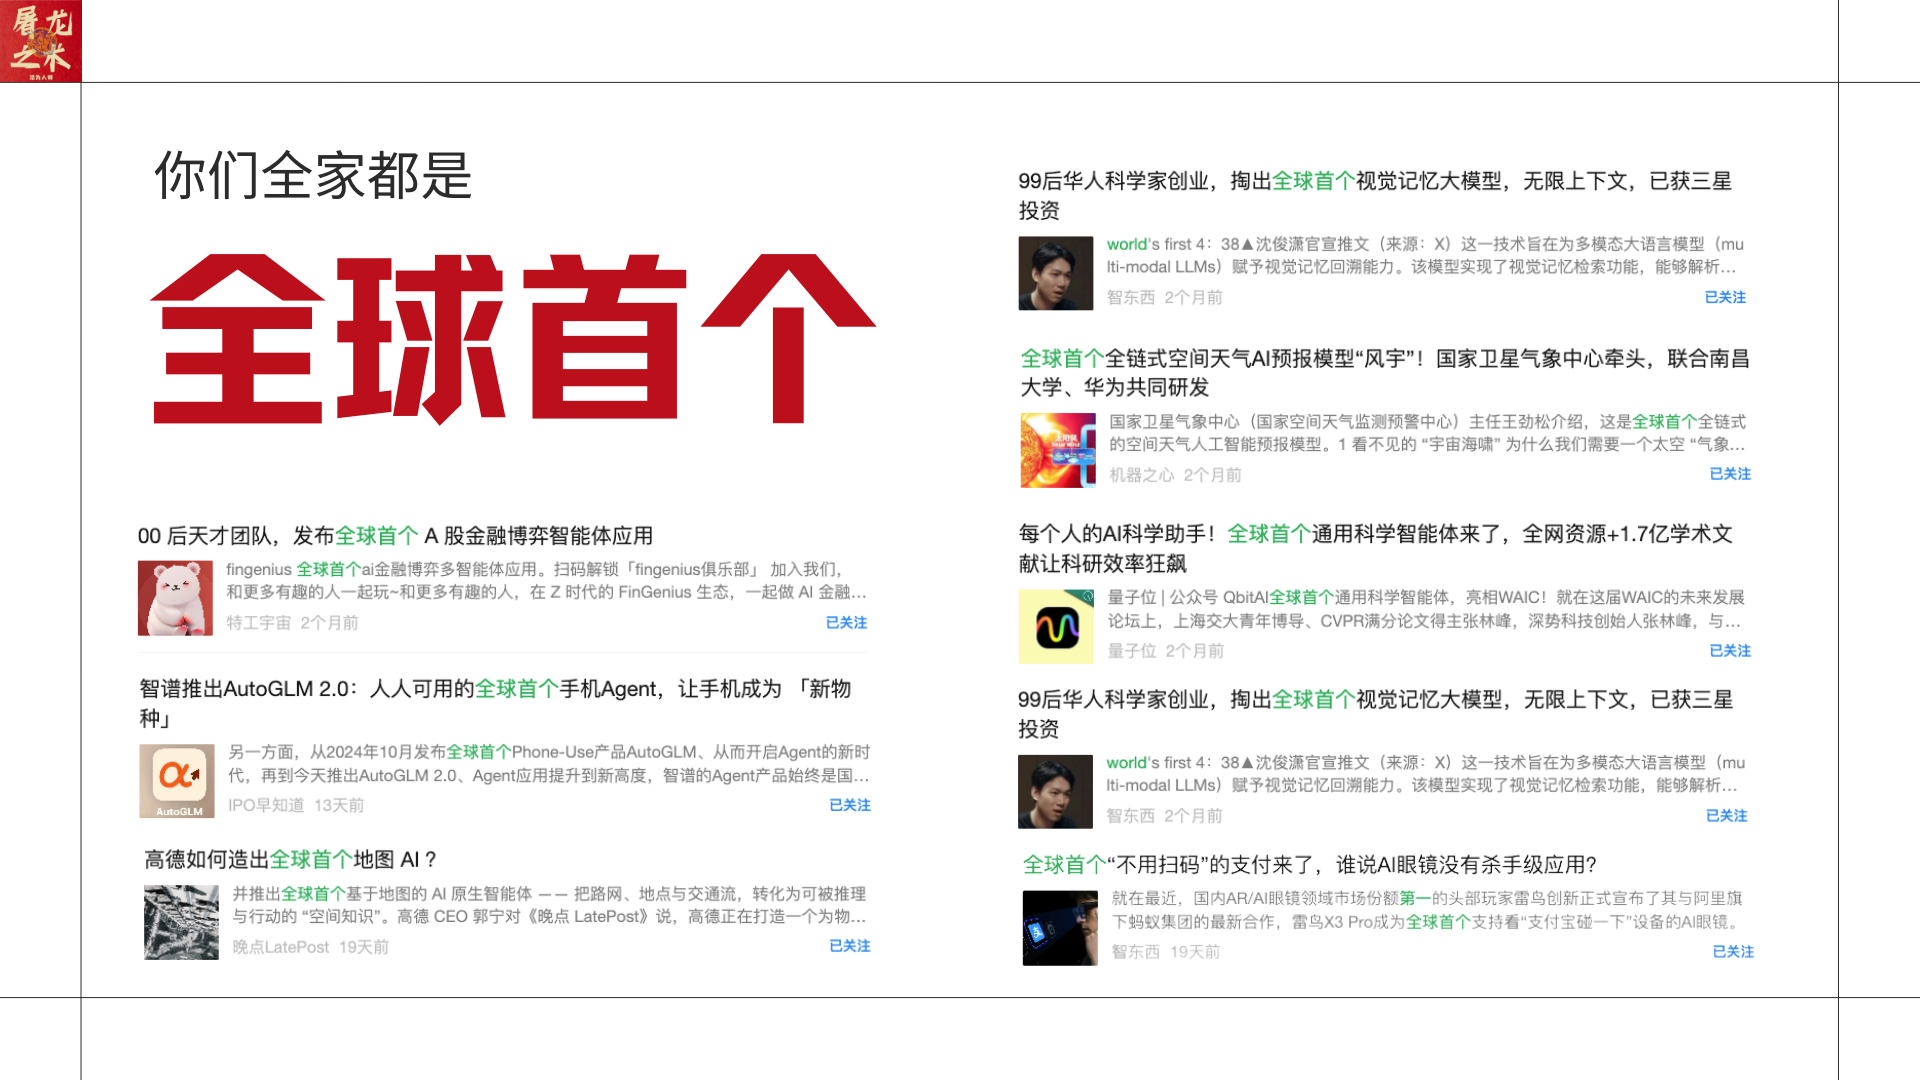Click the IPO早知道 source name

click(x=266, y=805)
